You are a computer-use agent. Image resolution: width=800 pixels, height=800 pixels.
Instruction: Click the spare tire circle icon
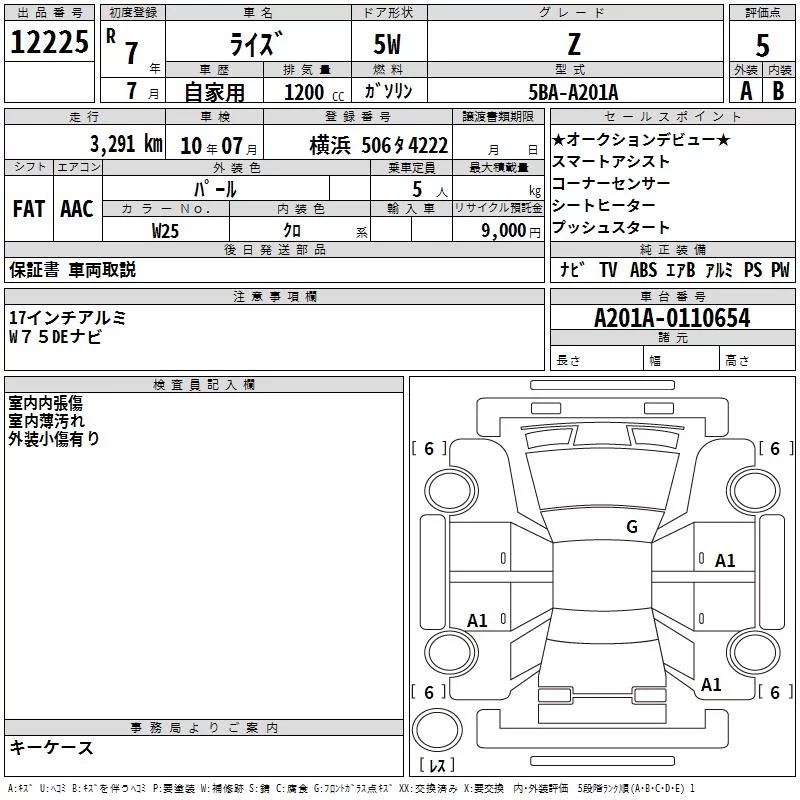click(437, 731)
